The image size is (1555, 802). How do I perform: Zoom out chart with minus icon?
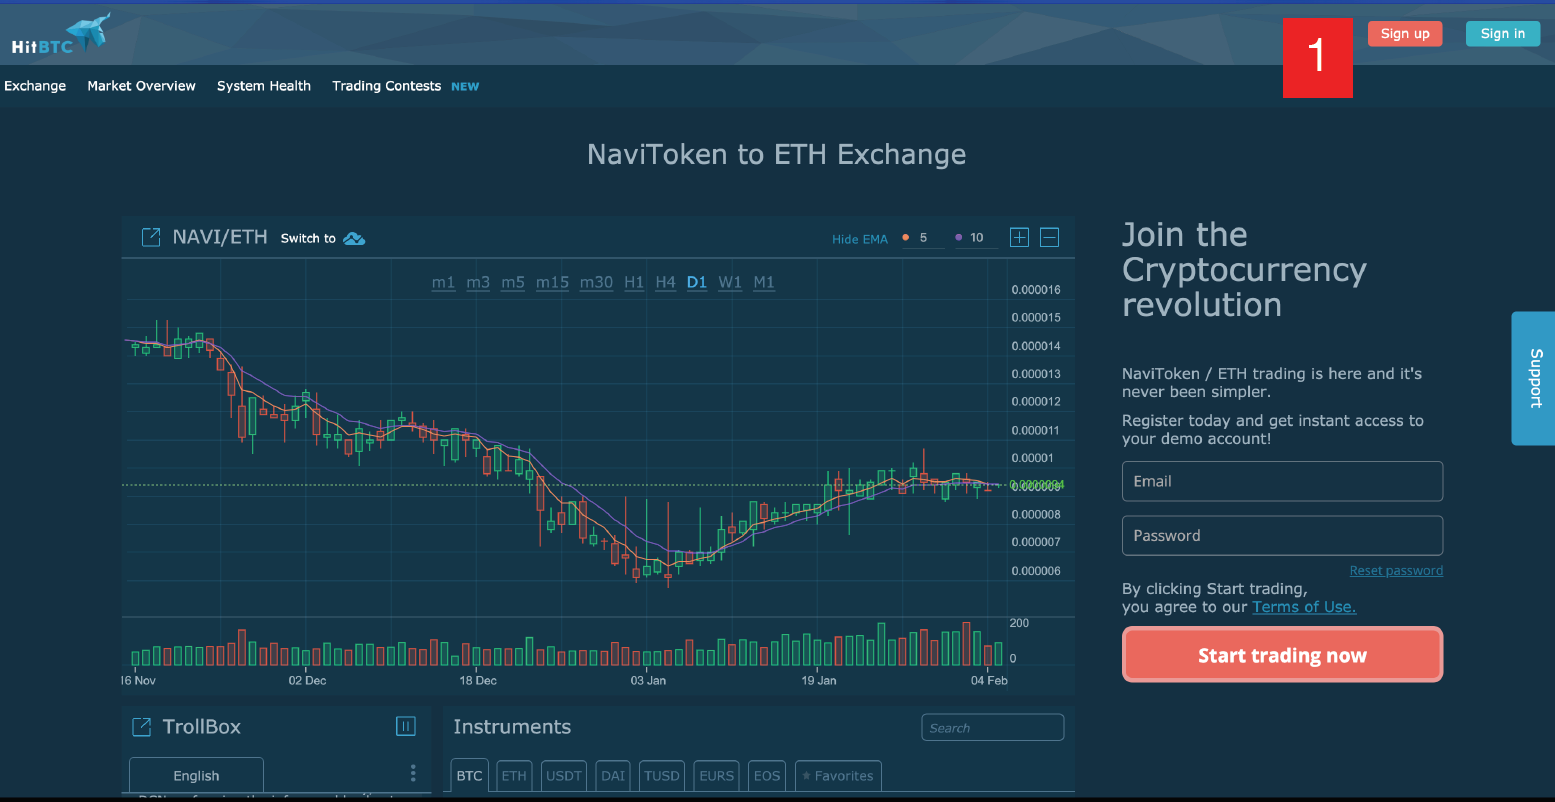tap(1049, 237)
